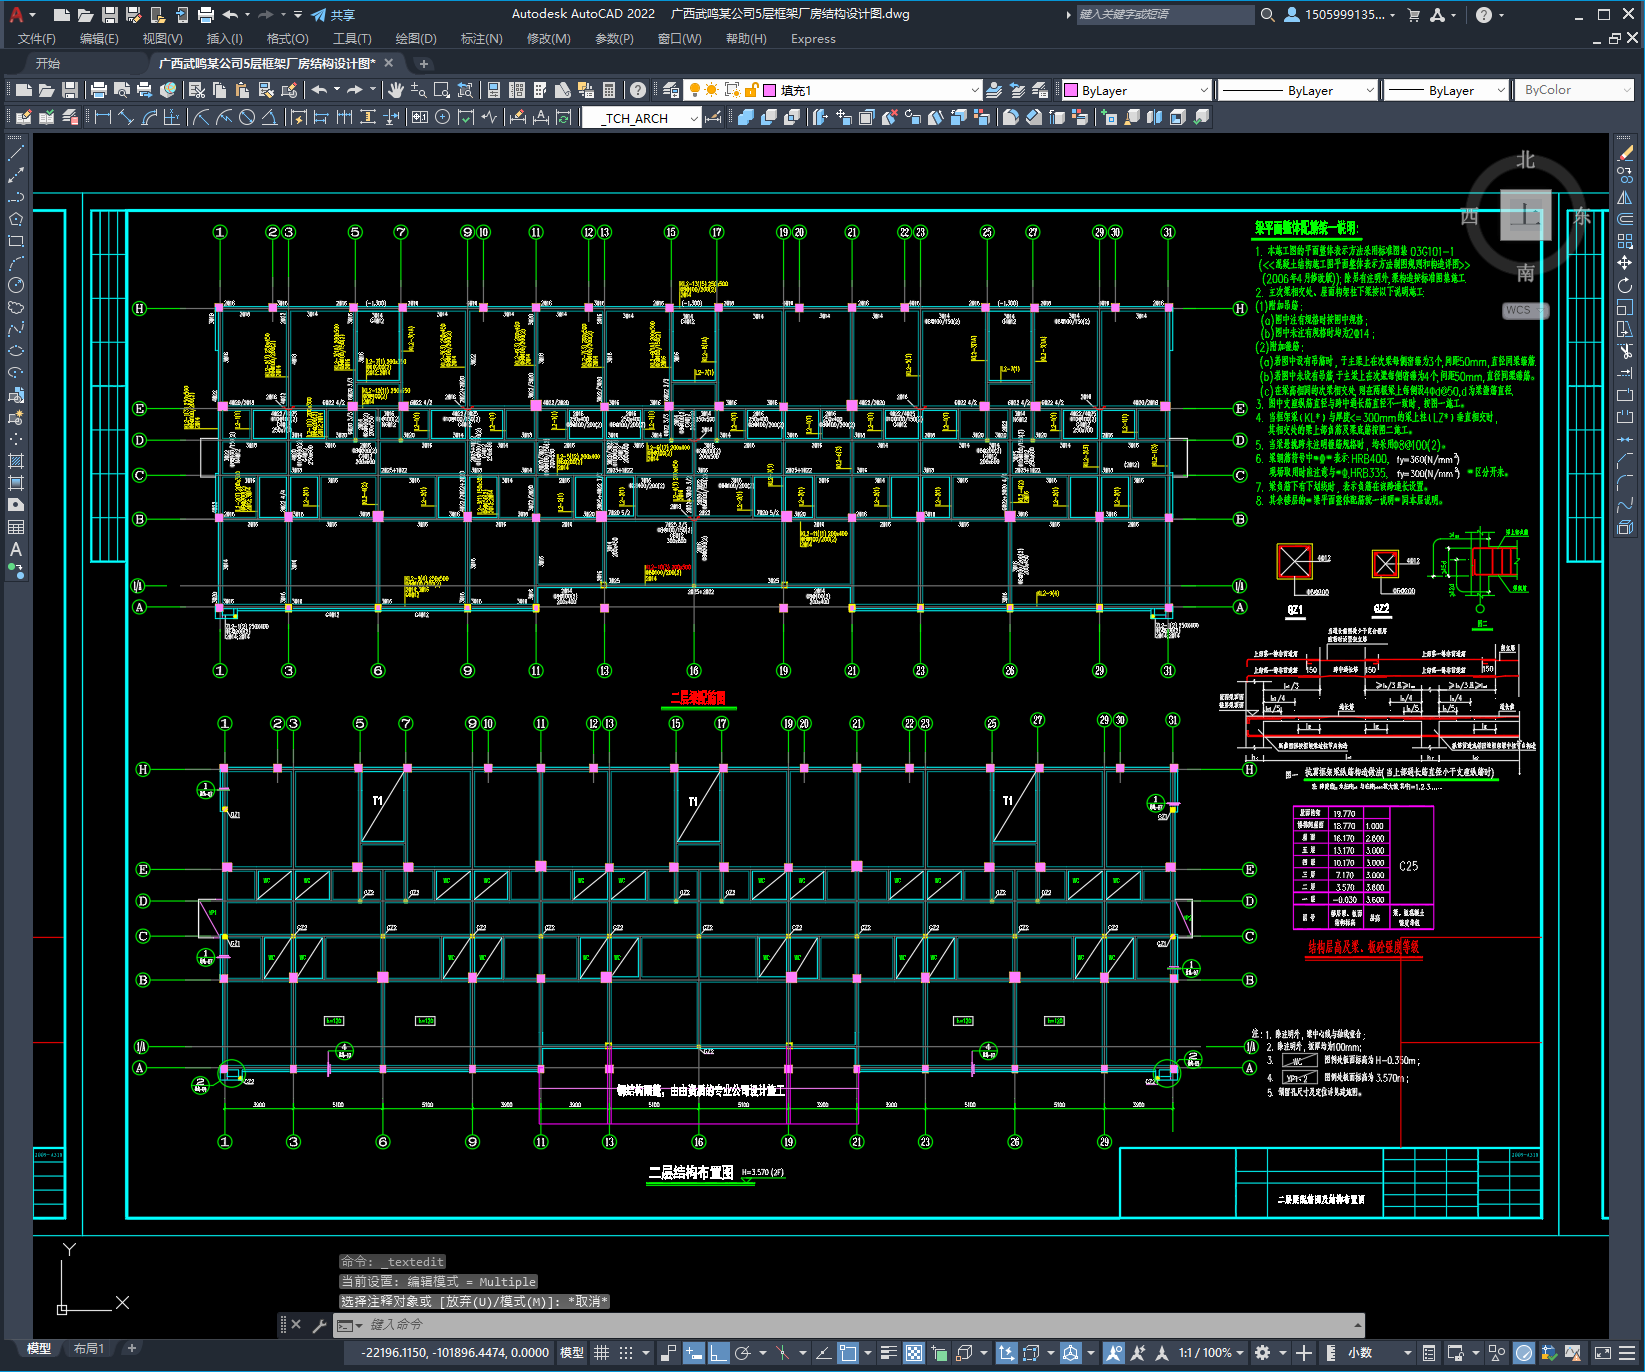This screenshot has height=1372, width=1645.
Task: Click the Make Object's Layer Current icon
Action: [x=994, y=90]
